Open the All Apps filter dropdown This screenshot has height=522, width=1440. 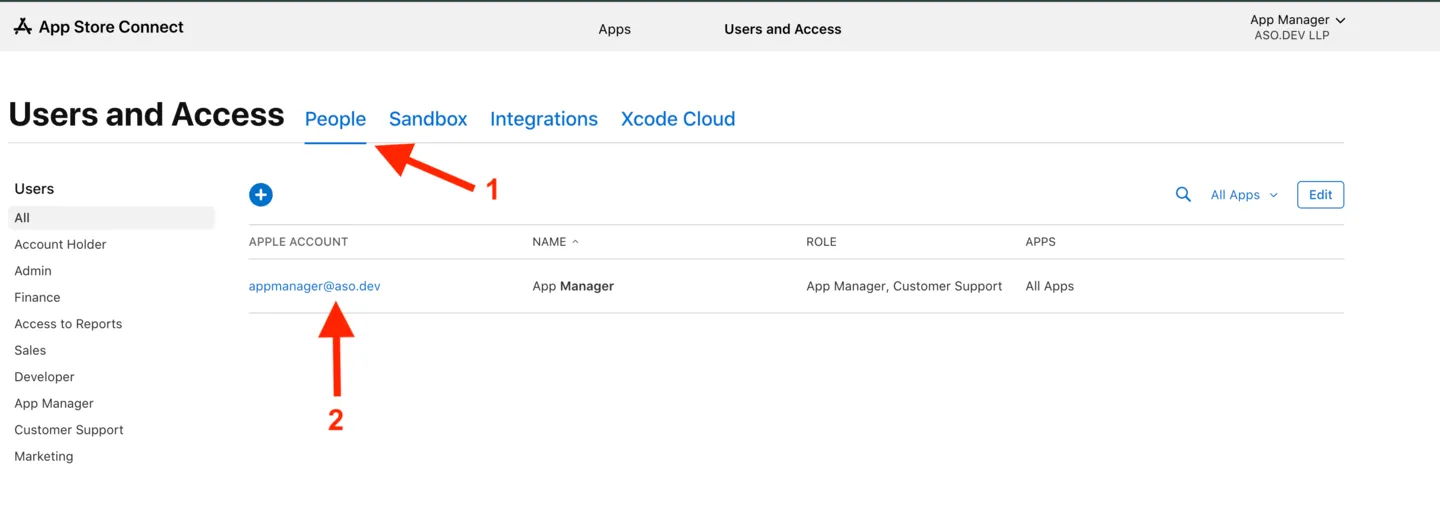coord(1244,195)
